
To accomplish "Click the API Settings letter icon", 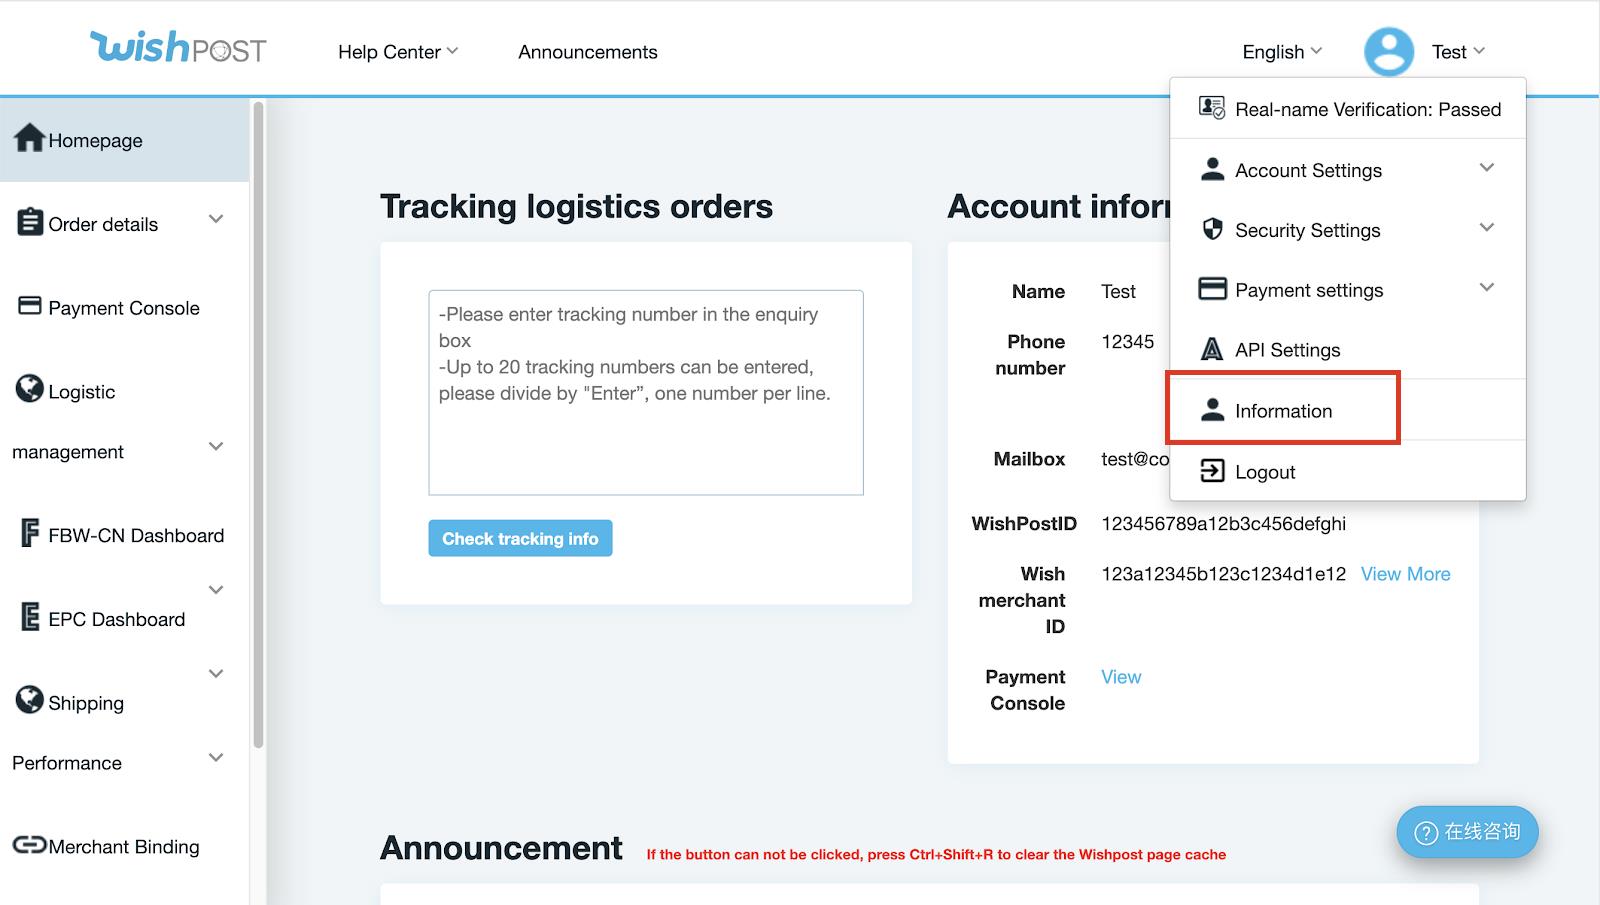I will point(1212,349).
